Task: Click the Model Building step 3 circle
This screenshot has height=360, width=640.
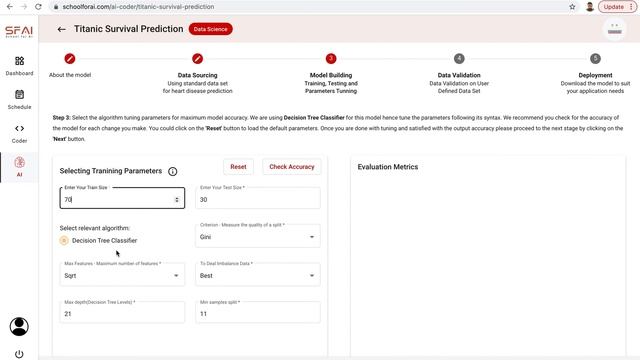Action: click(331, 59)
